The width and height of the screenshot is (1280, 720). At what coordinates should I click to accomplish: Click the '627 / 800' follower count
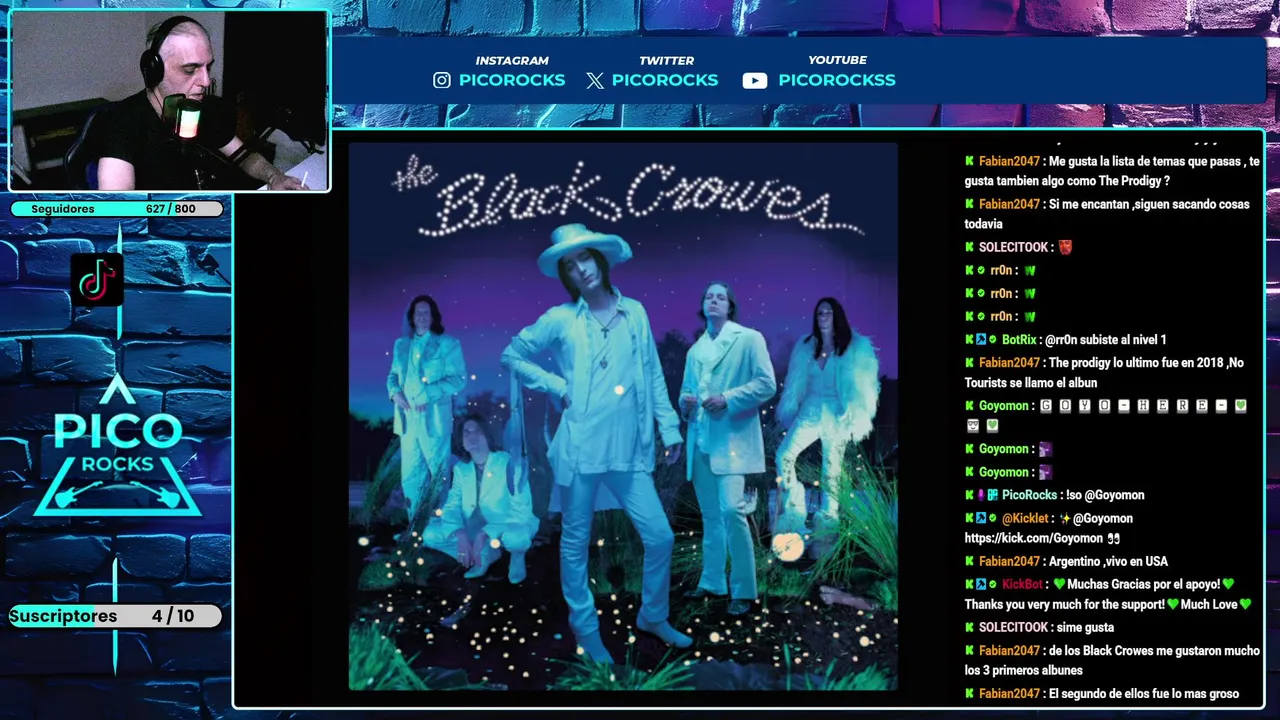point(170,209)
